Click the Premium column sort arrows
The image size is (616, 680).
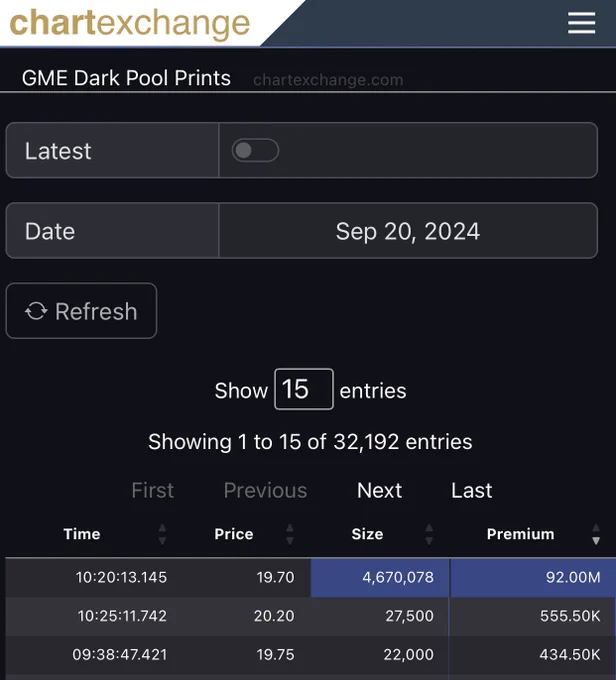click(596, 534)
